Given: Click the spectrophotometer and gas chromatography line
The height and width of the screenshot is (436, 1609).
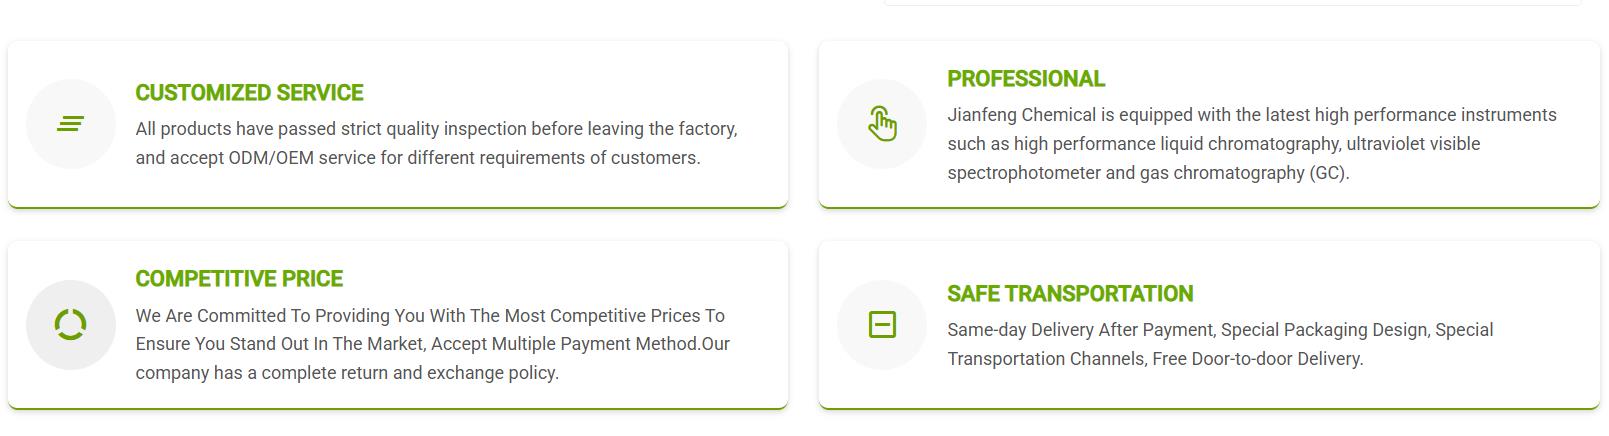Looking at the screenshot, I should coord(1148,173).
